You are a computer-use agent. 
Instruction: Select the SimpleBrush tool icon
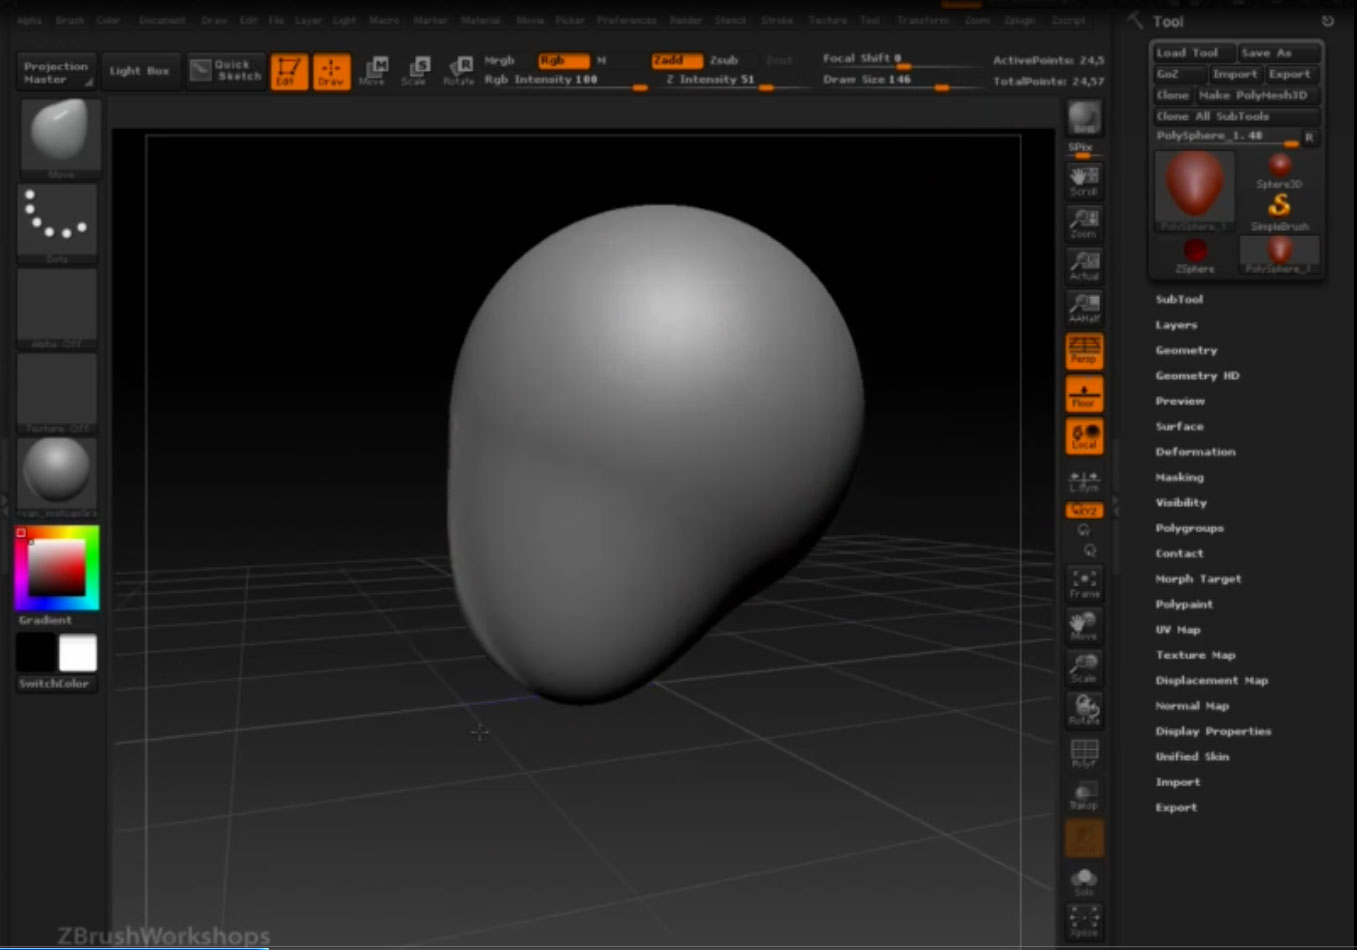tap(1279, 210)
